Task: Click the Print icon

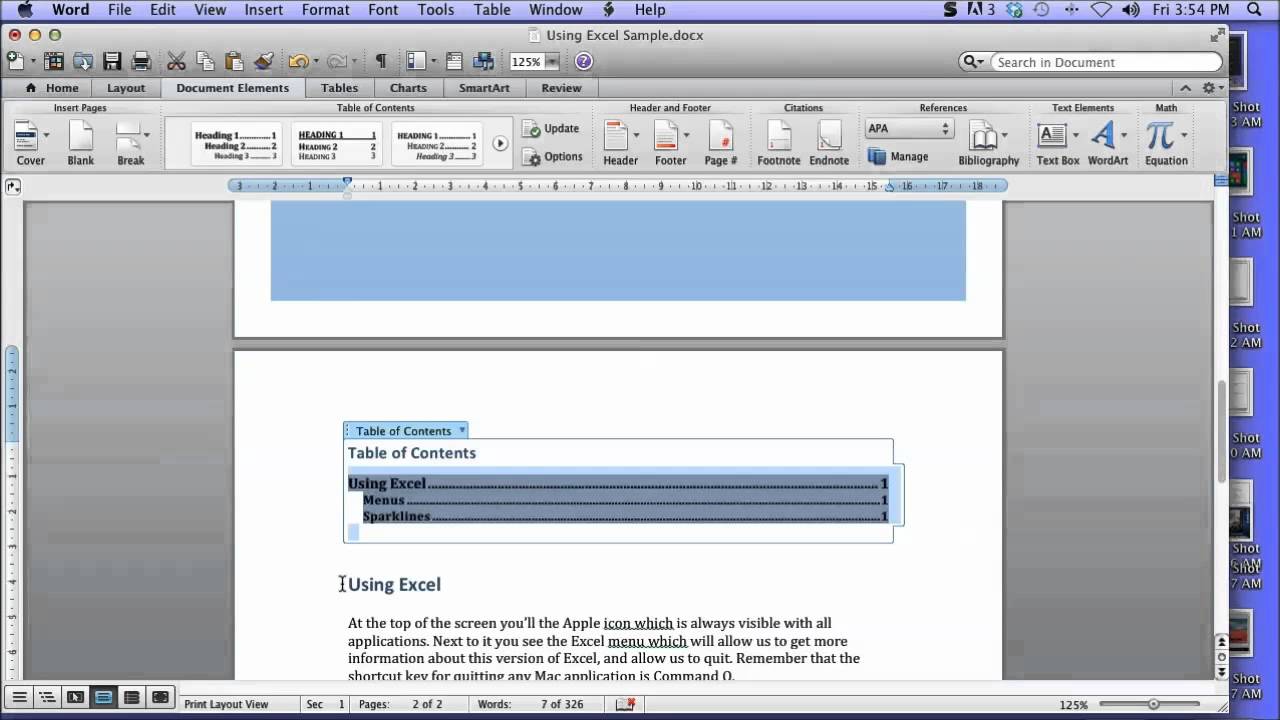Action: (141, 61)
